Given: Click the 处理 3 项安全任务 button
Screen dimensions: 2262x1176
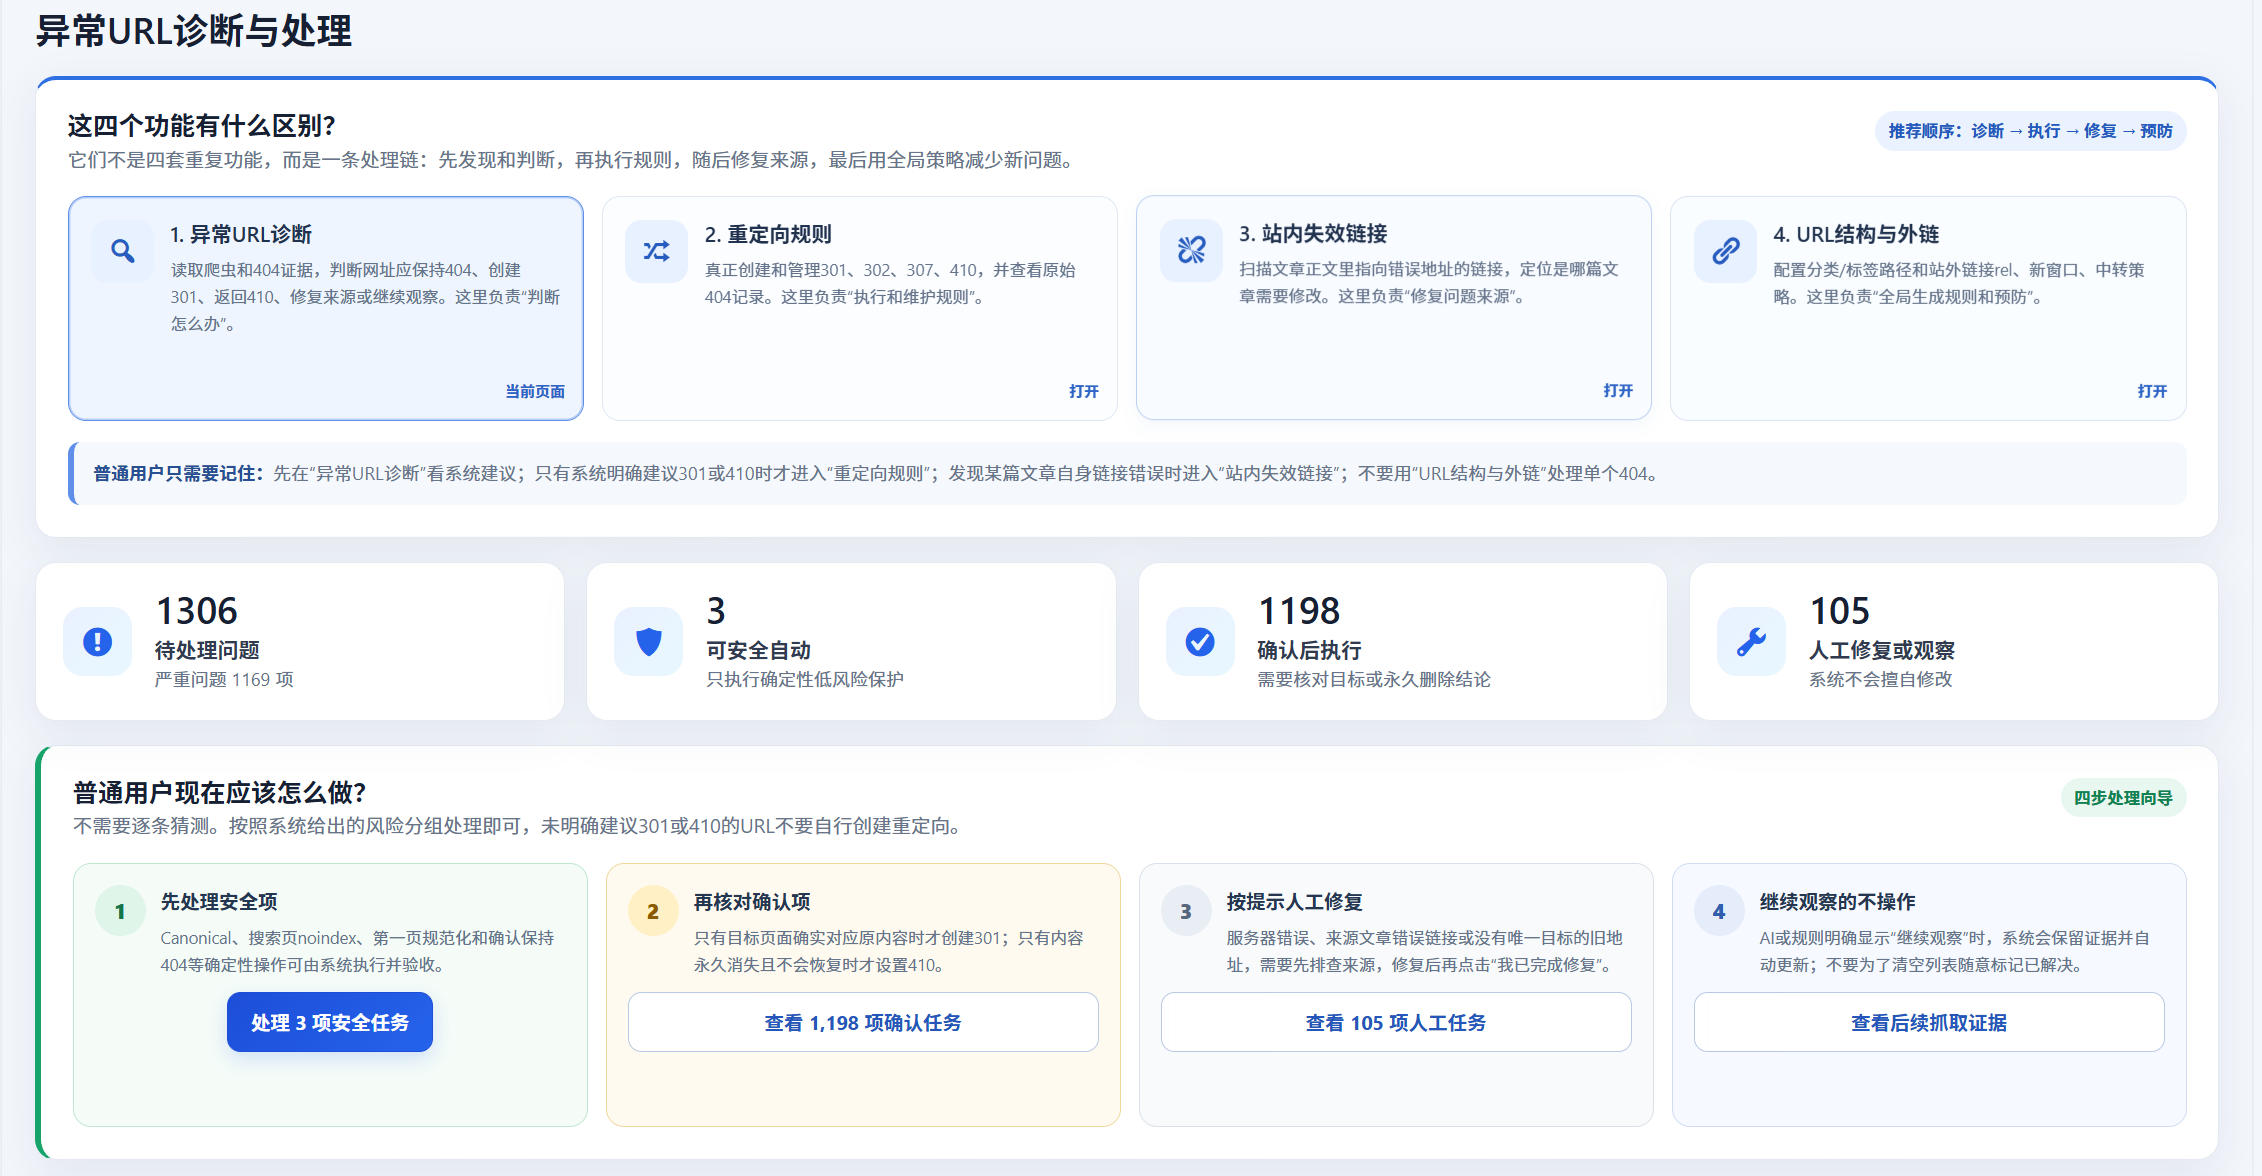Looking at the screenshot, I should click(330, 1022).
